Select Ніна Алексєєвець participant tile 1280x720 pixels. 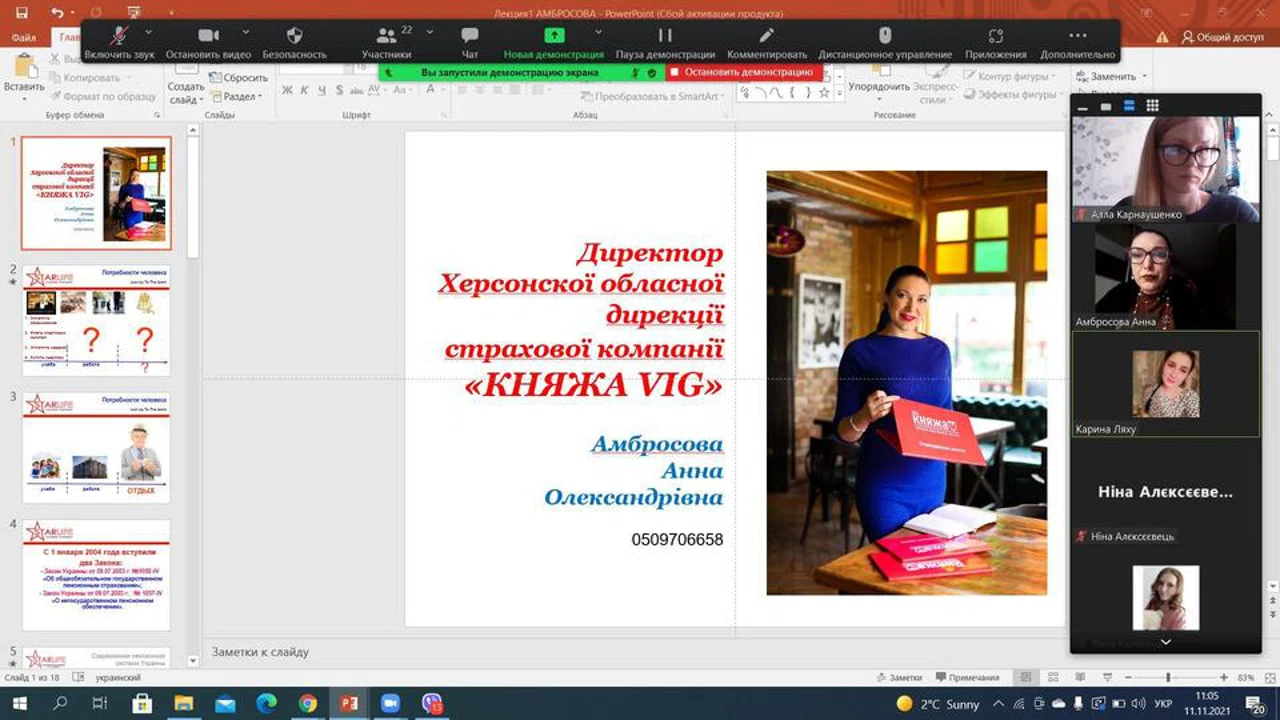click(1166, 492)
